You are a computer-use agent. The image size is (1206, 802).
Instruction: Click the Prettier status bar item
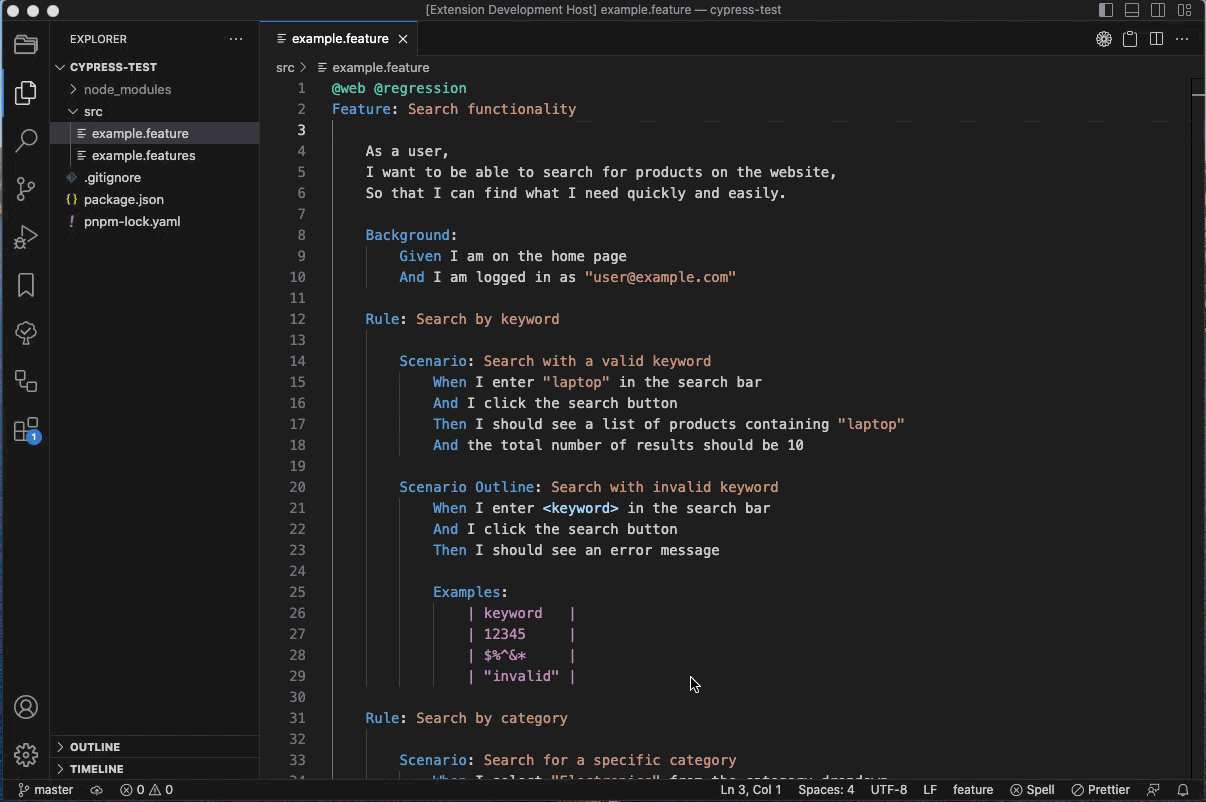(1100, 790)
